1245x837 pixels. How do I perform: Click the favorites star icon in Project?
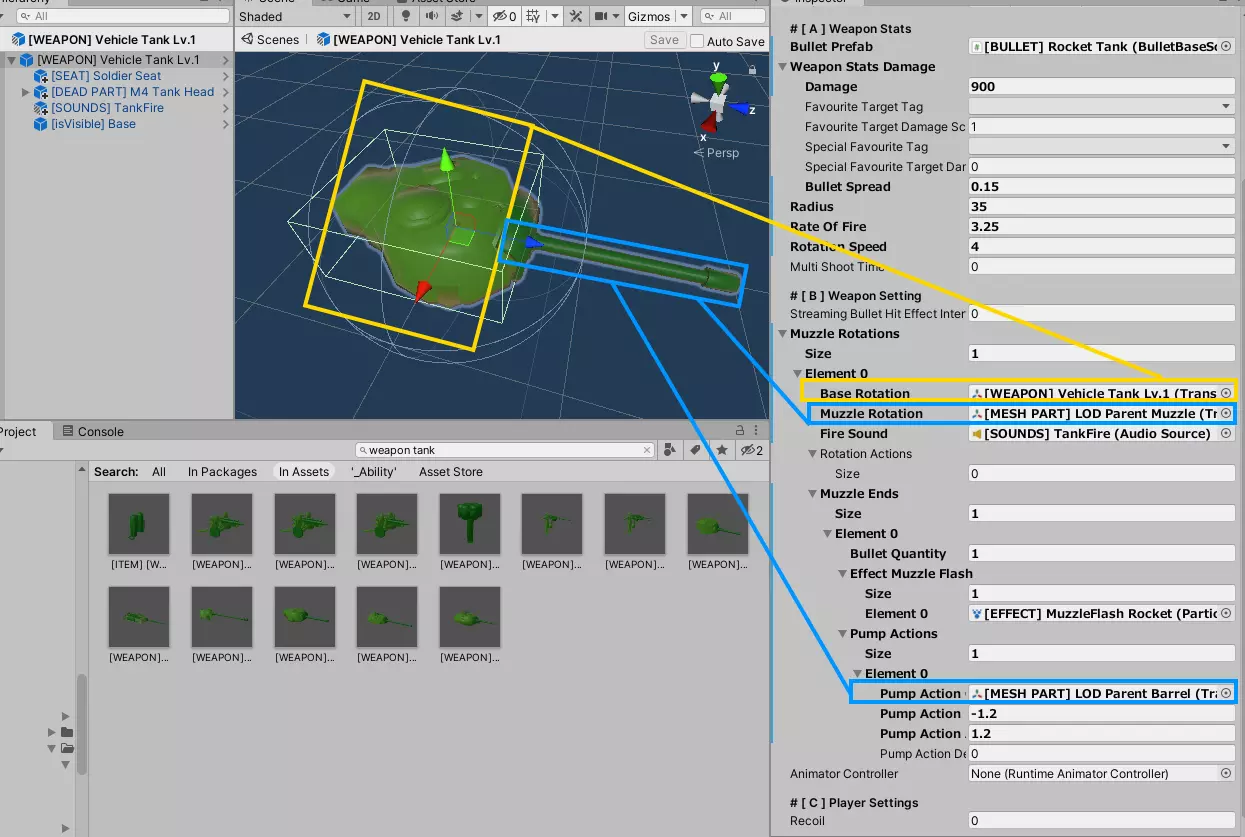click(721, 450)
